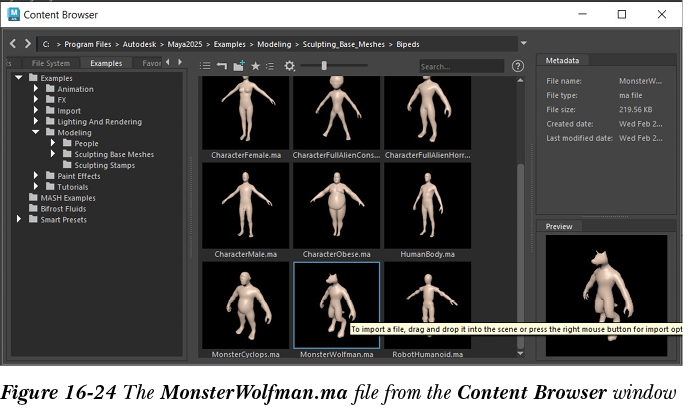Expand the Smart Presets folder

click(19, 219)
